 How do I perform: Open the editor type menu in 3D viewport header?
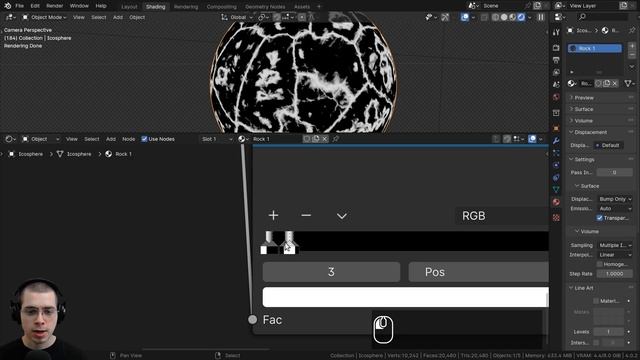coord(10,17)
